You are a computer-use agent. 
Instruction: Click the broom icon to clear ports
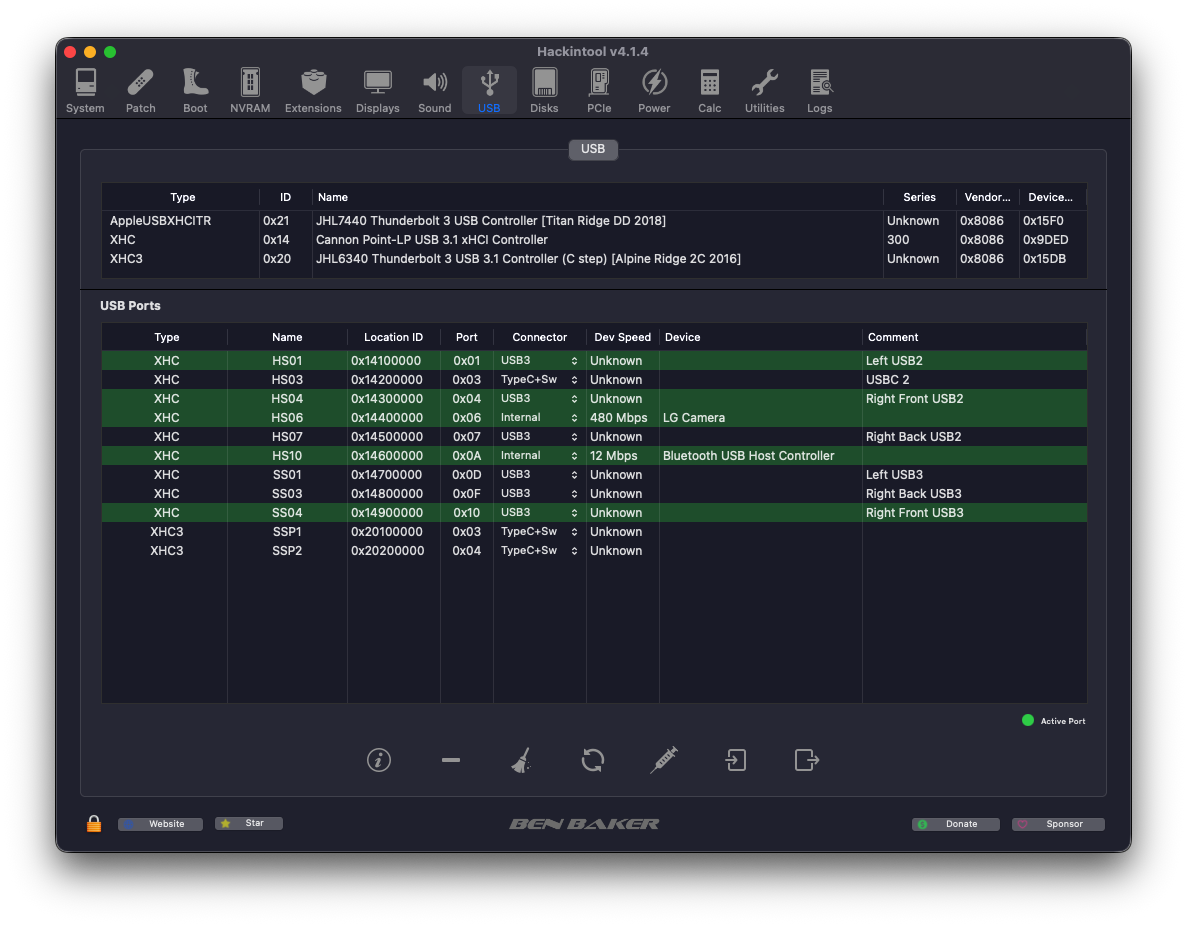coord(522,759)
